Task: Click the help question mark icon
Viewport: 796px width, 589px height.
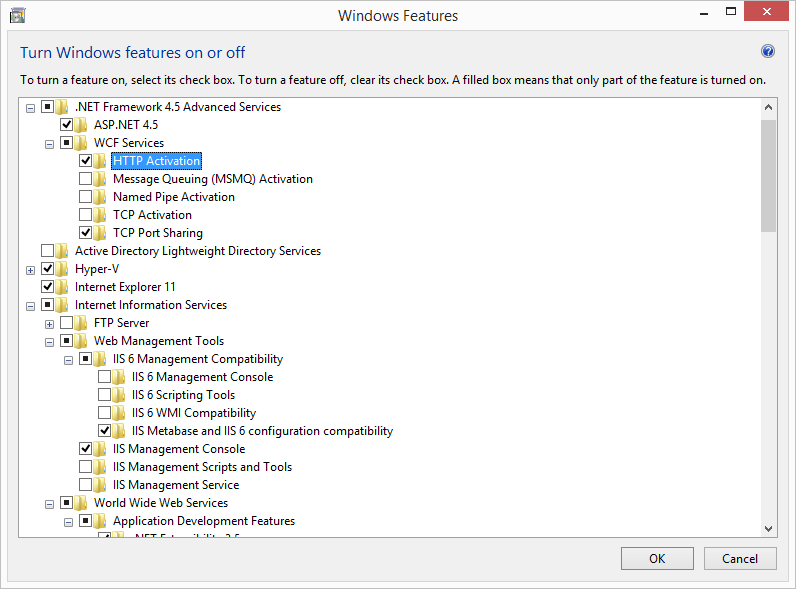Action: [x=768, y=52]
